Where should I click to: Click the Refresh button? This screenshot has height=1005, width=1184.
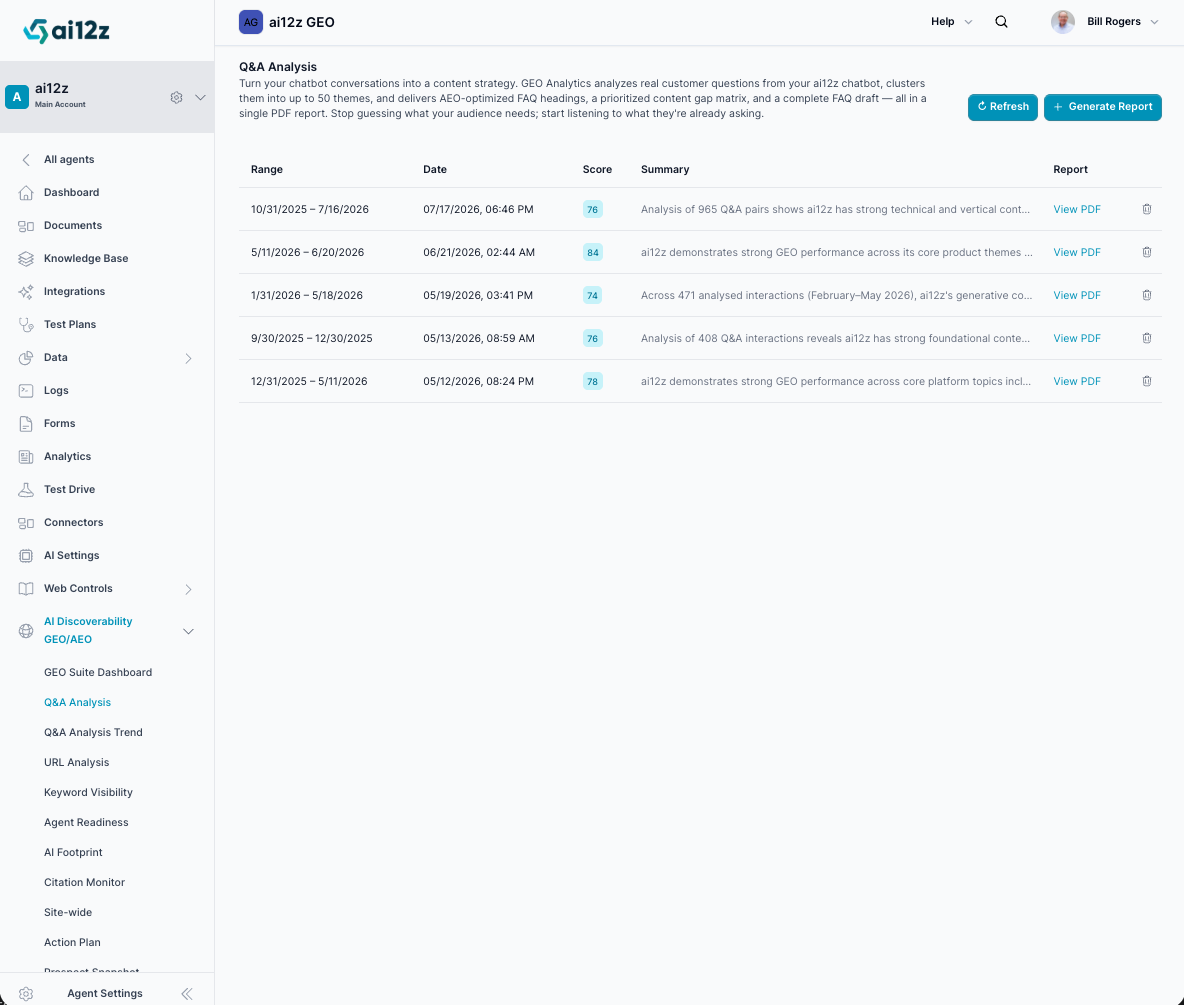point(1003,106)
